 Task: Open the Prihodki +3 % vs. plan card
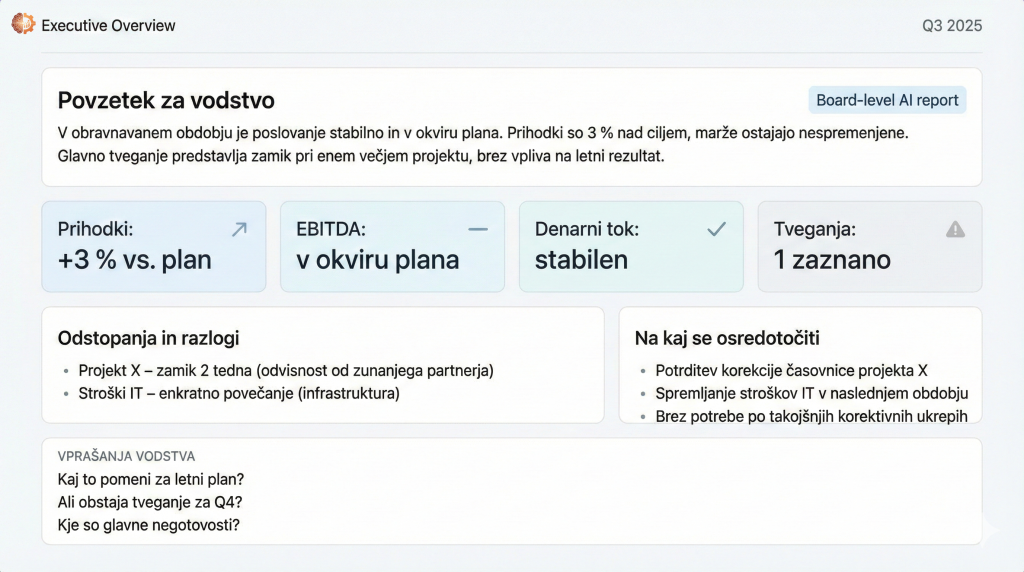click(154, 247)
